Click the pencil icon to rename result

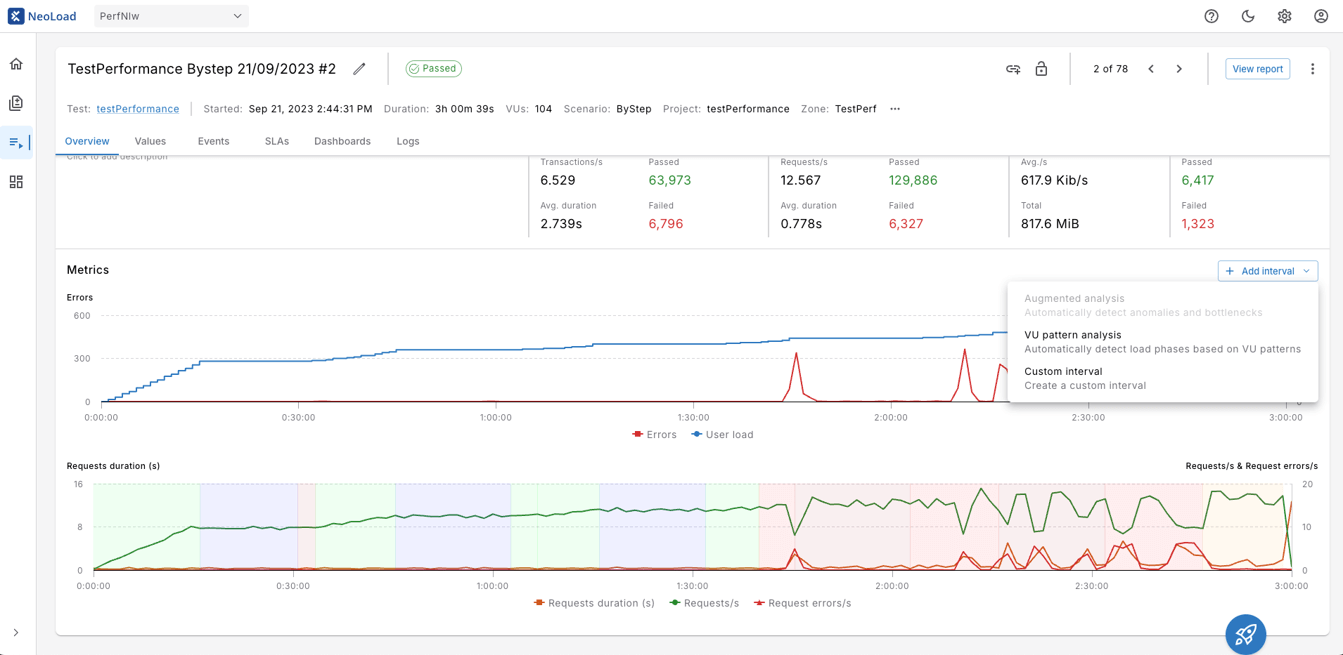(359, 69)
